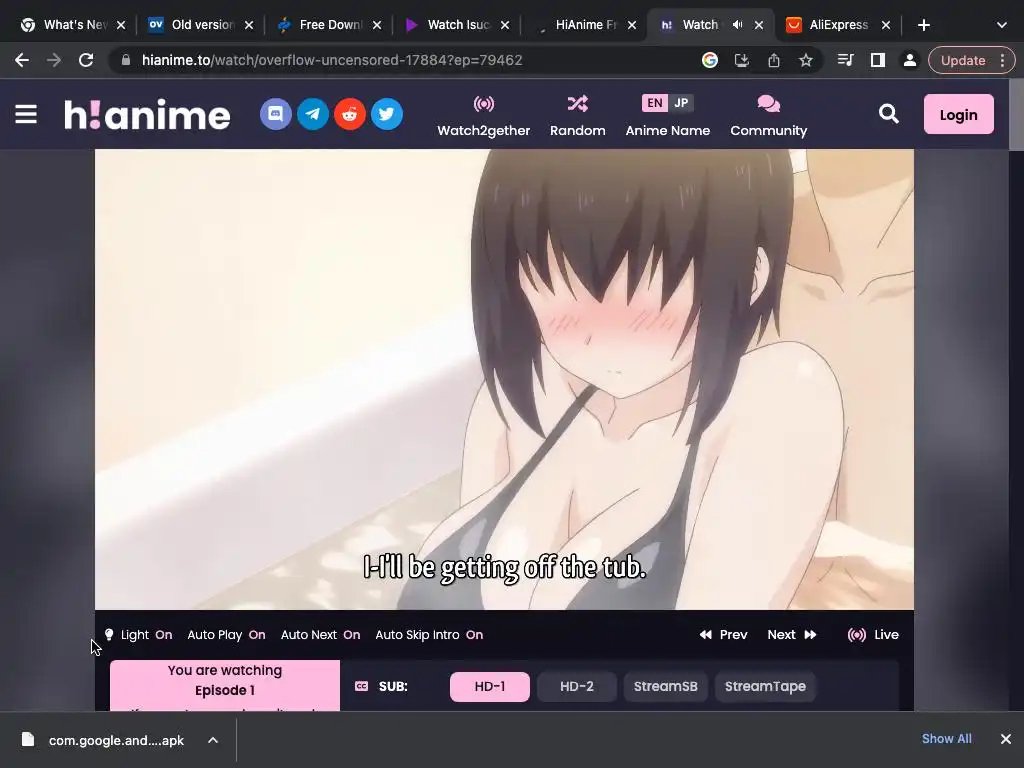Select the HD-2 server
The width and height of the screenshot is (1024, 768).
pyautogui.click(x=577, y=686)
